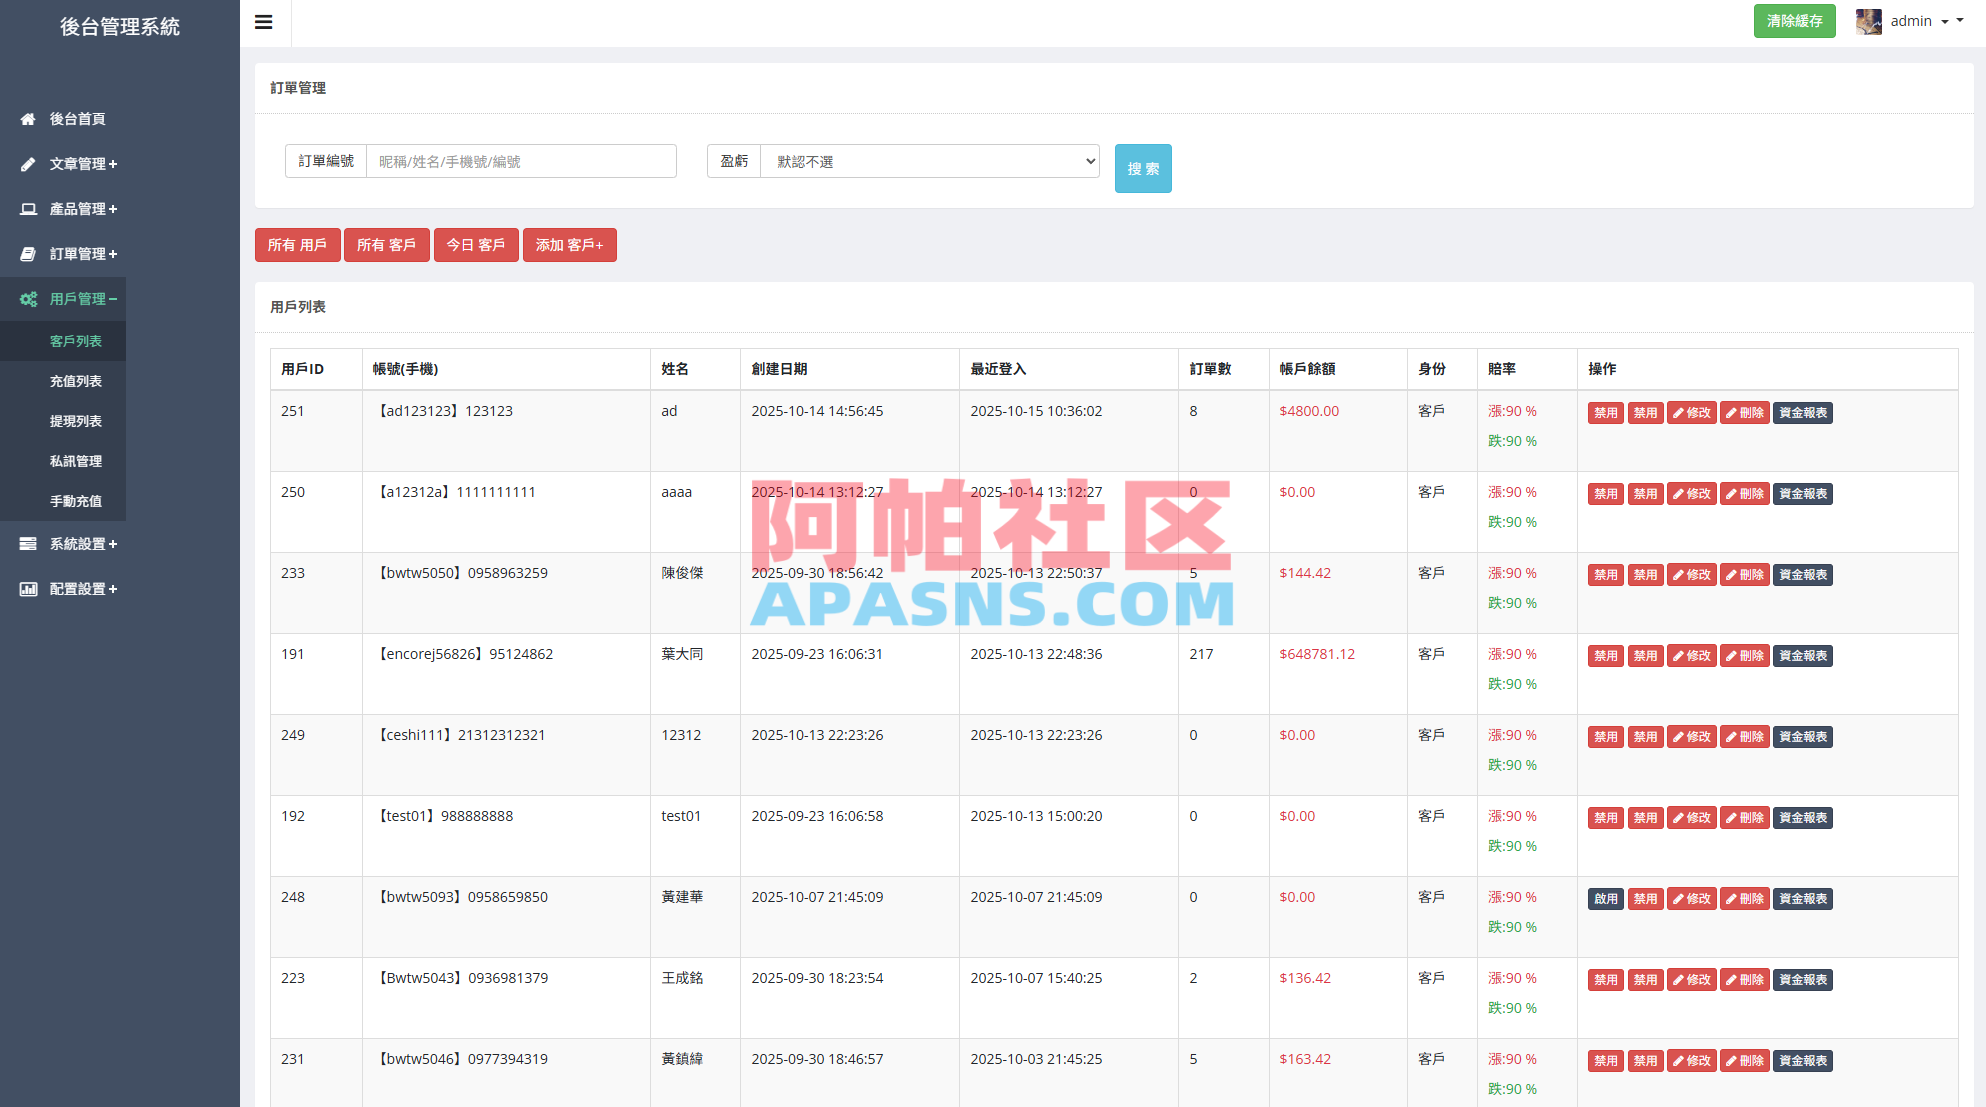The width and height of the screenshot is (1986, 1107).
Task: Click the 所有 客戶 button
Action: point(386,245)
